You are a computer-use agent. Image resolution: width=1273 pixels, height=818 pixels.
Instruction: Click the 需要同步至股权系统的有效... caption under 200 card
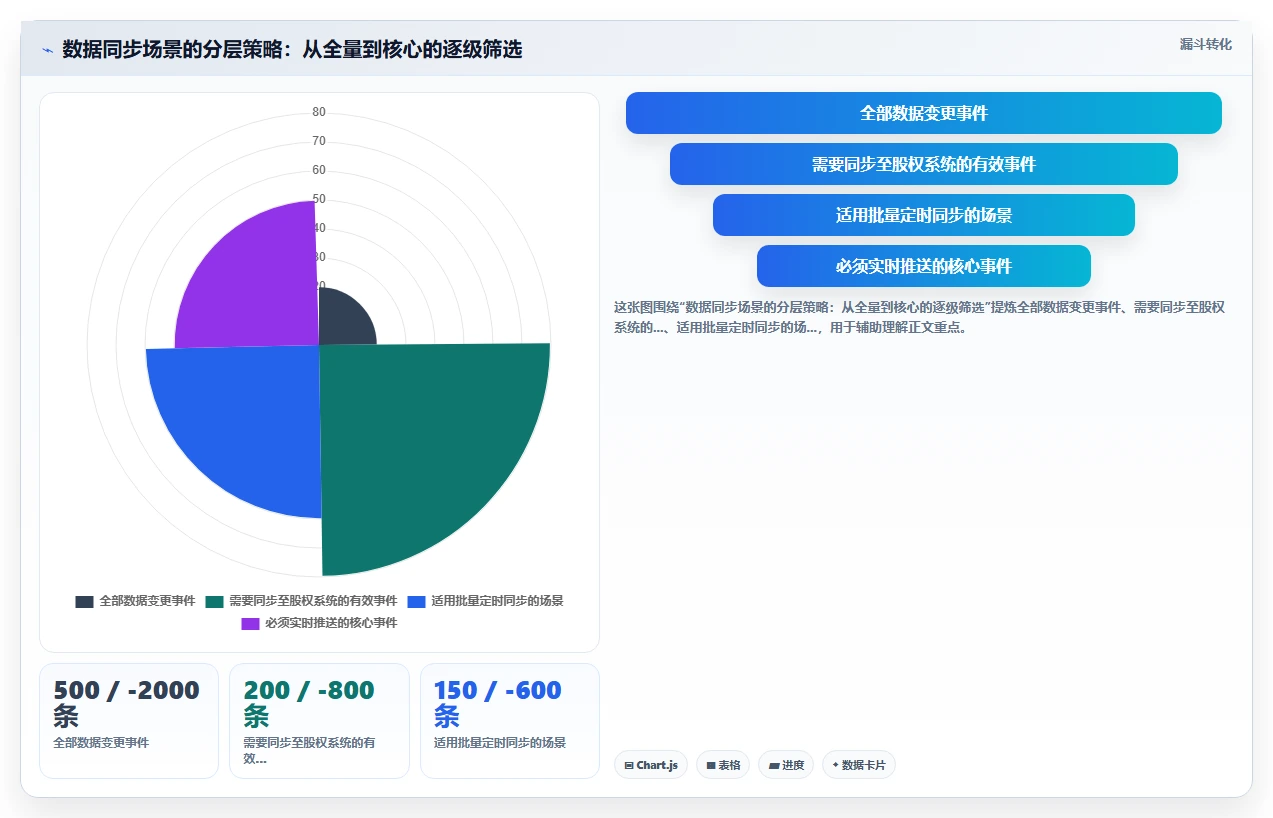click(309, 751)
